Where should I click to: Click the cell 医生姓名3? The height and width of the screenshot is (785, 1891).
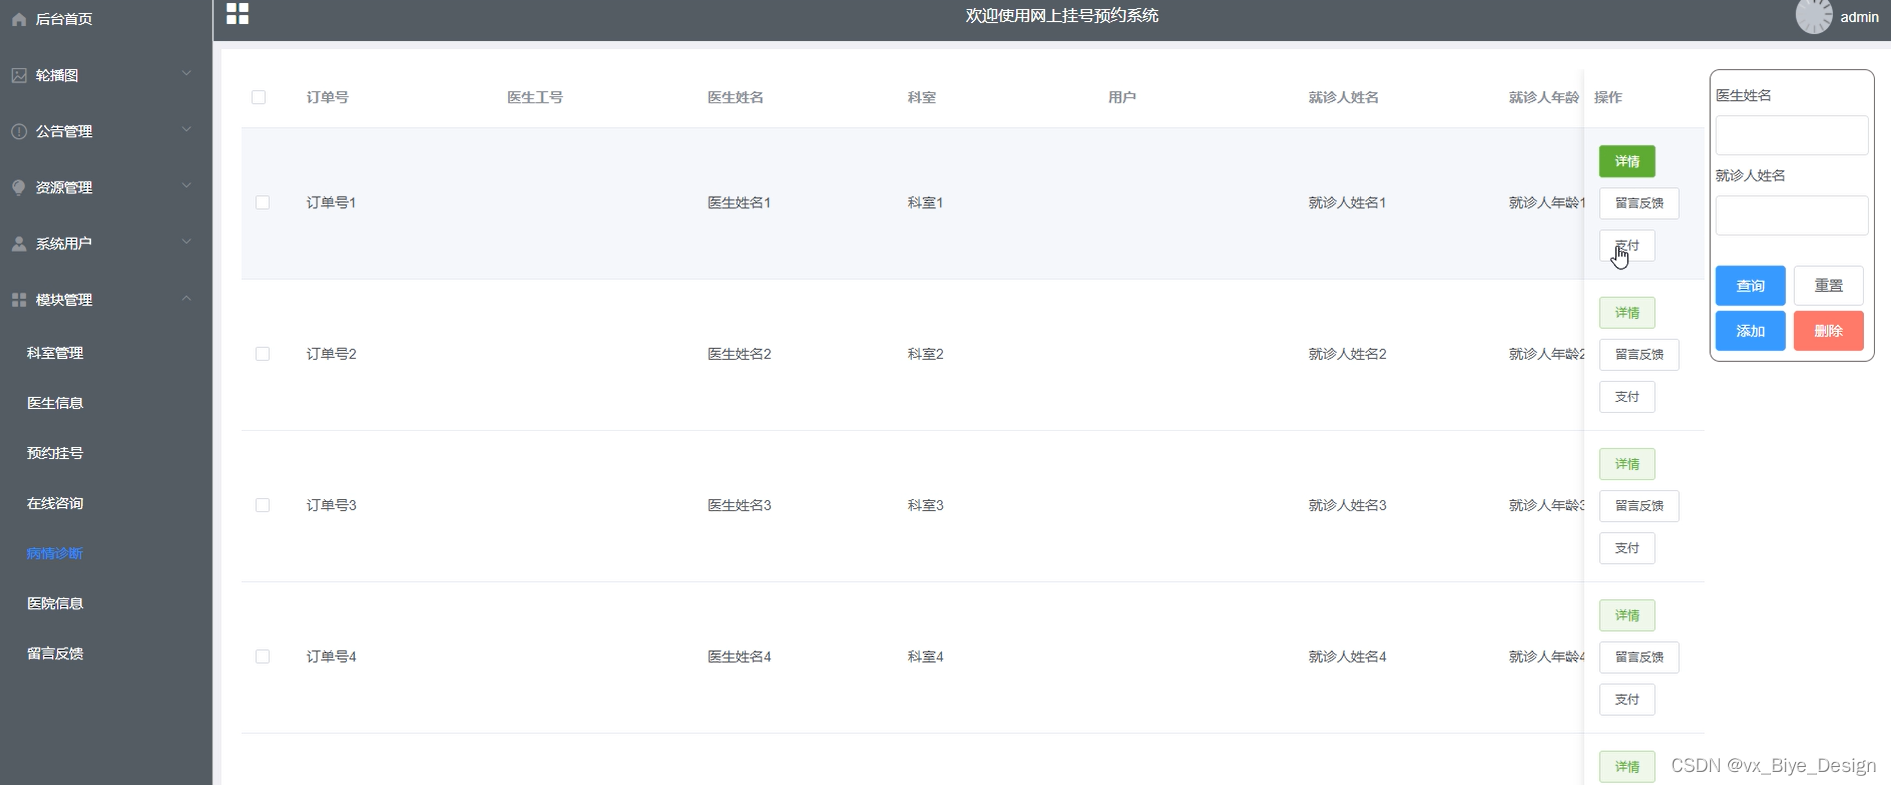739,505
